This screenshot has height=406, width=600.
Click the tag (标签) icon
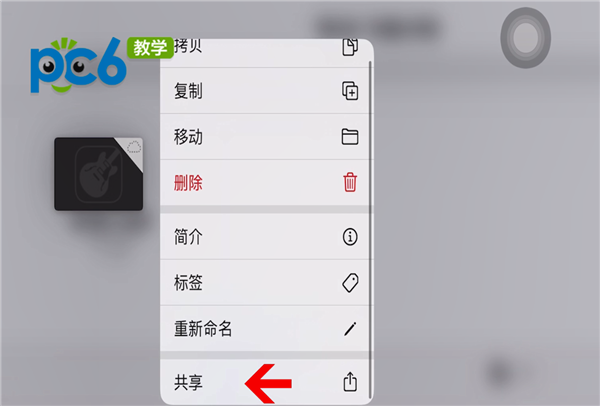coord(350,283)
